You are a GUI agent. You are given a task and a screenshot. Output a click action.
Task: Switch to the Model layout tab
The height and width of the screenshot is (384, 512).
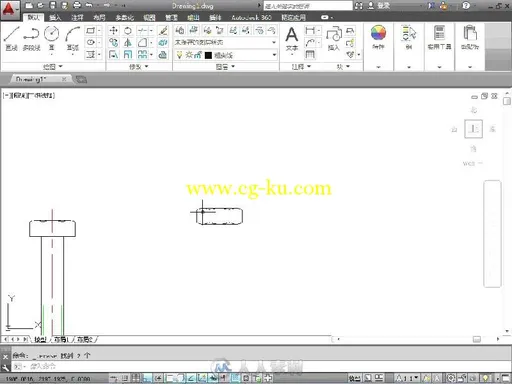(x=40, y=339)
